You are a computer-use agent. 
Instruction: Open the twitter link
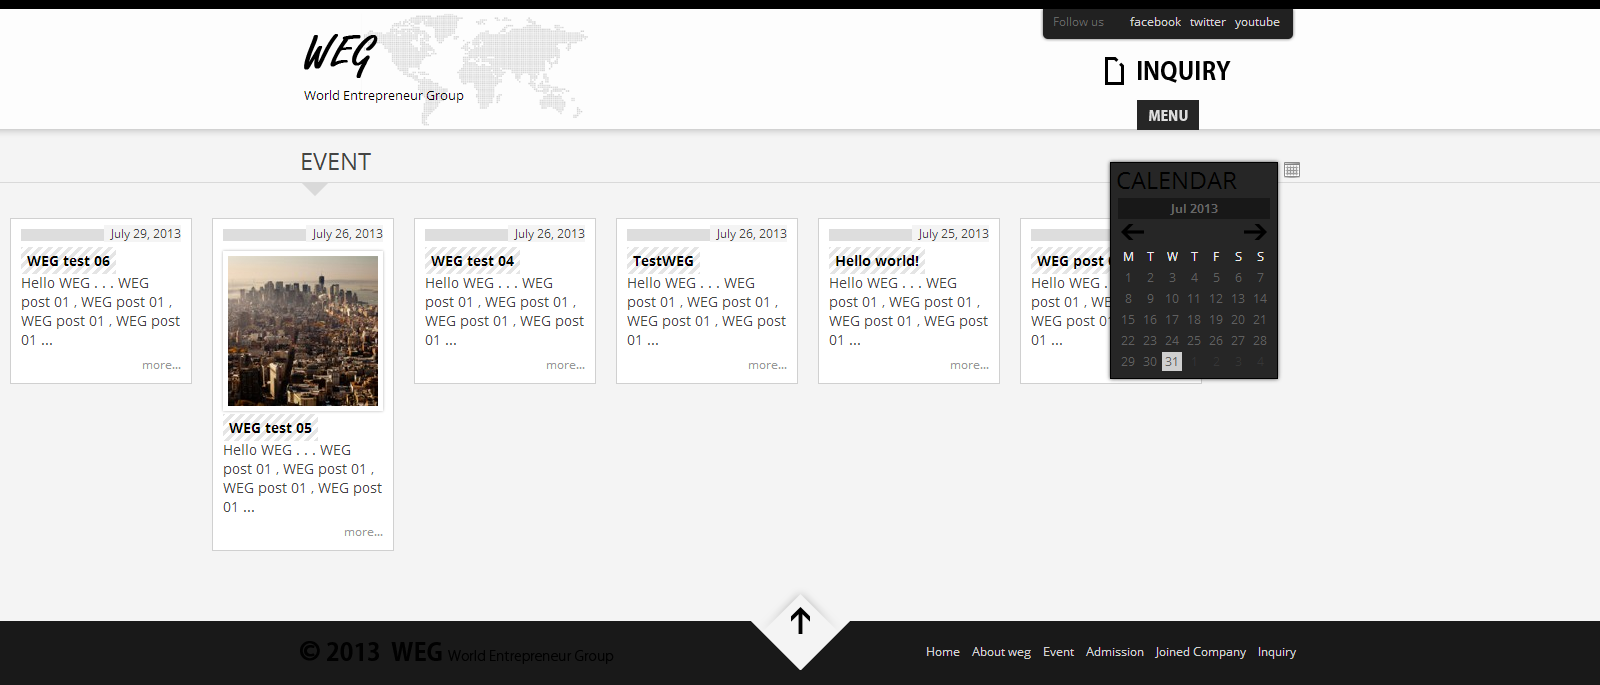[x=1207, y=22]
